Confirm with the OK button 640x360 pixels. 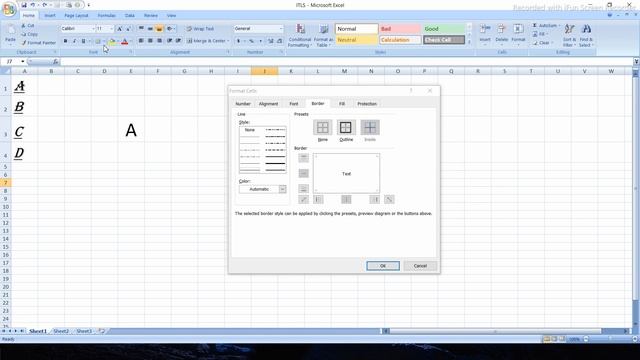coord(383,266)
